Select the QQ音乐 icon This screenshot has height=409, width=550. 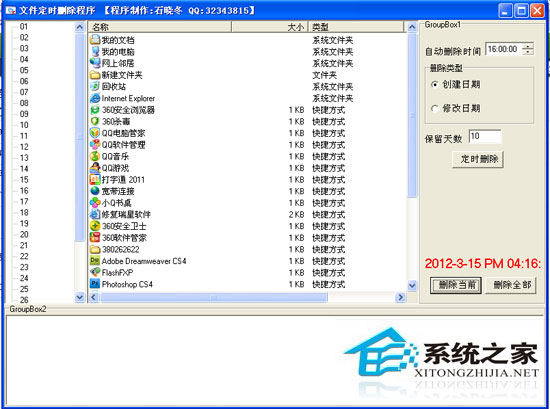pos(95,156)
